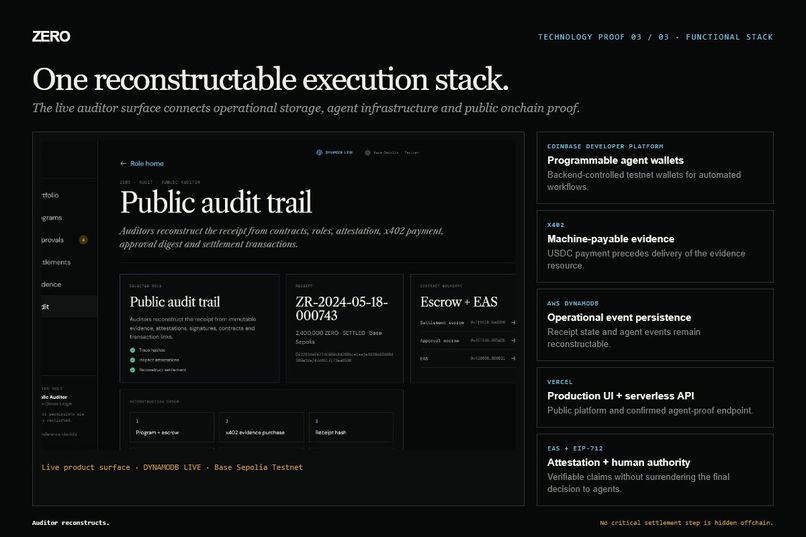Open the EAS contract arrow link

point(513,358)
